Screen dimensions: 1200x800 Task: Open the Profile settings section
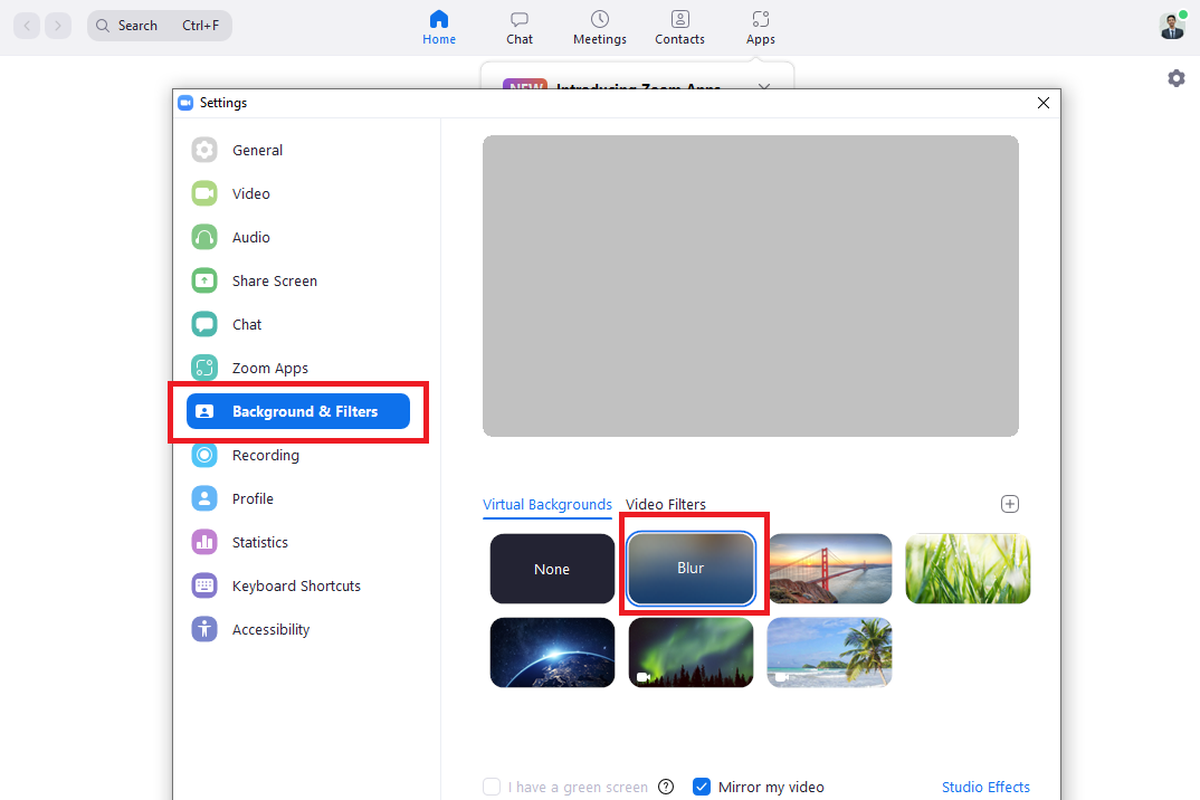[x=253, y=498]
